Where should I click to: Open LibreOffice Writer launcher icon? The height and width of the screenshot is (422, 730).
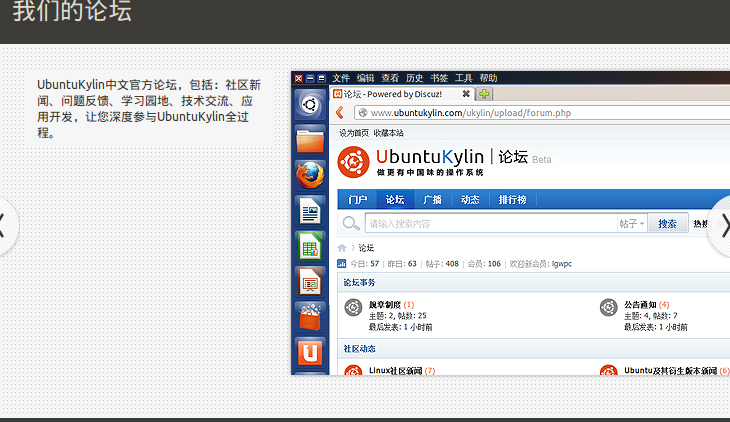[310, 211]
